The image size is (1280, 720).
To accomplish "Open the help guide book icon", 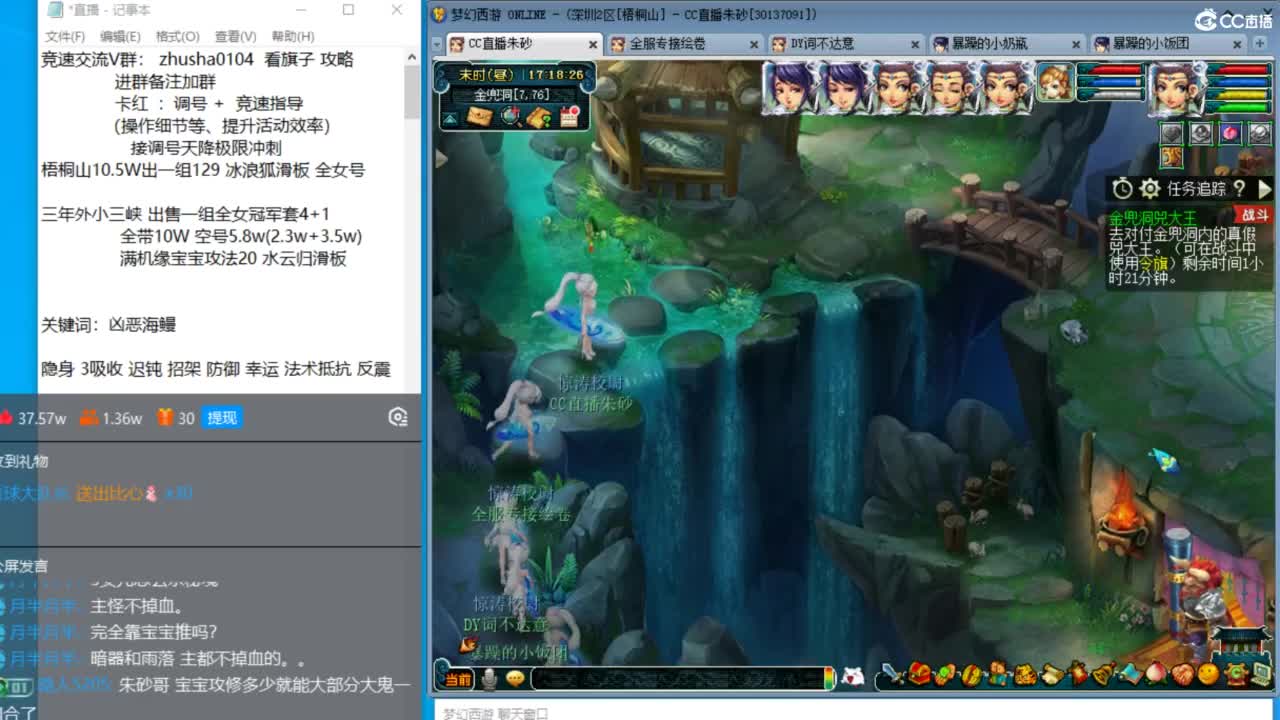I will (x=540, y=117).
